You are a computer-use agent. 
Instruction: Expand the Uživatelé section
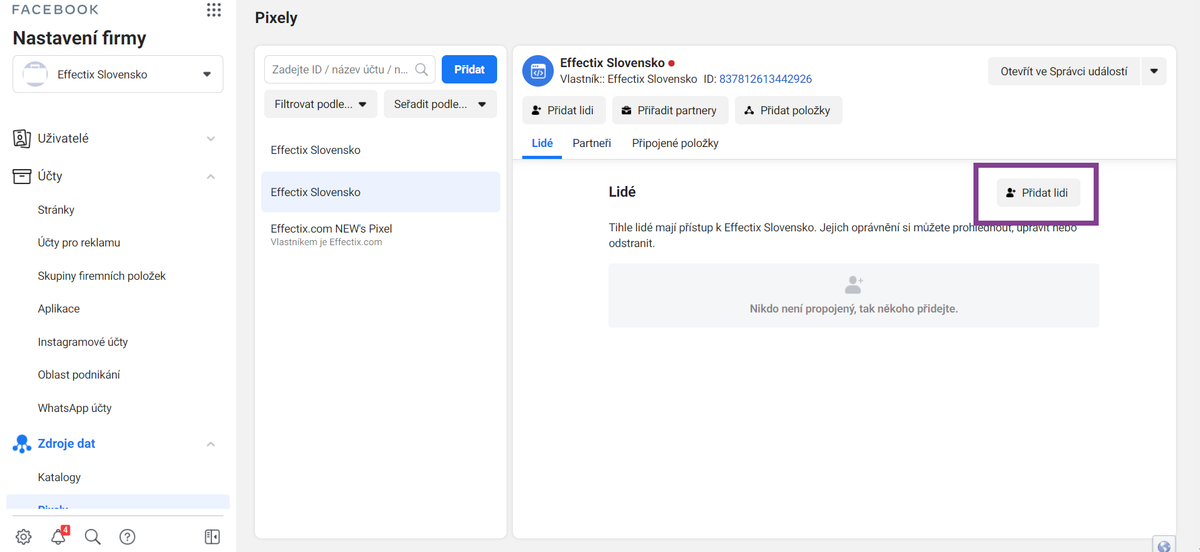pos(210,139)
